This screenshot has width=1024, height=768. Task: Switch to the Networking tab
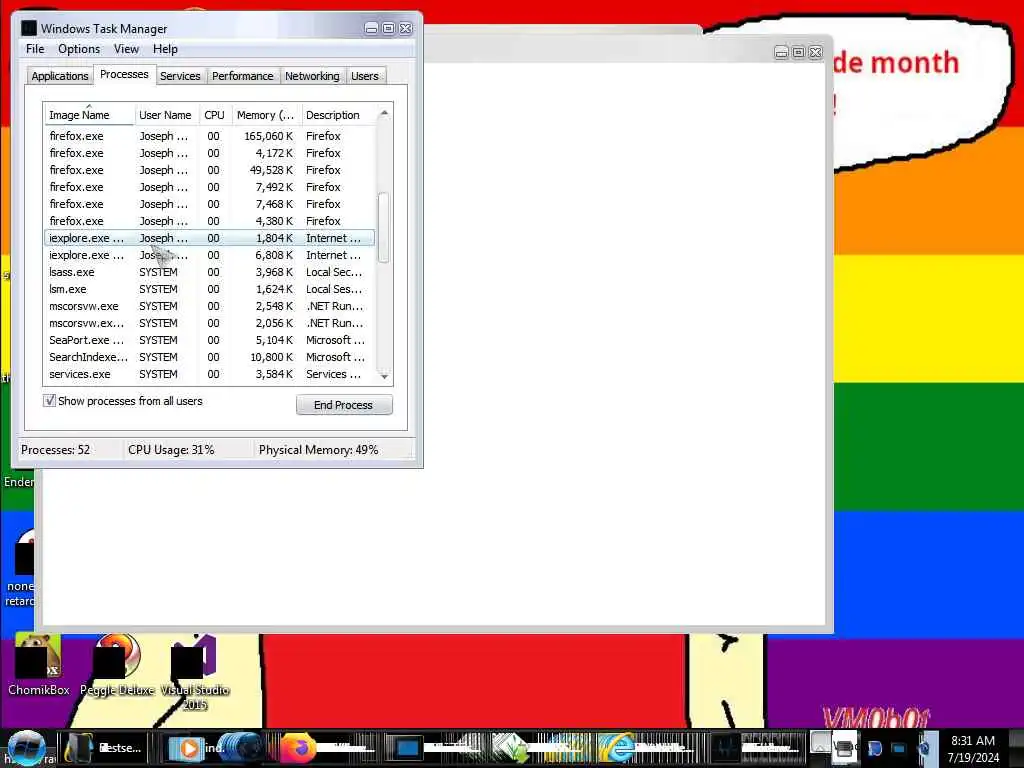(312, 76)
